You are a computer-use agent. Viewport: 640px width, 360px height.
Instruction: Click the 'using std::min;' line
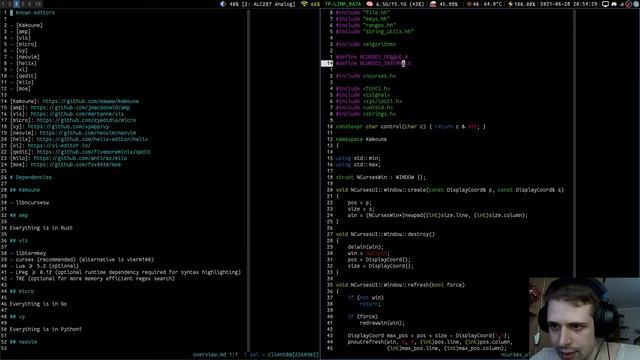pos(358,158)
